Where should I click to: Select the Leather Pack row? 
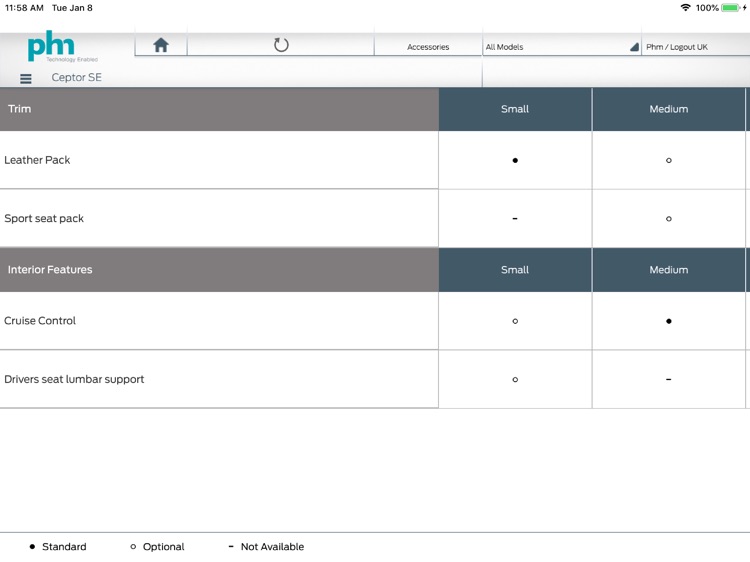coord(219,160)
